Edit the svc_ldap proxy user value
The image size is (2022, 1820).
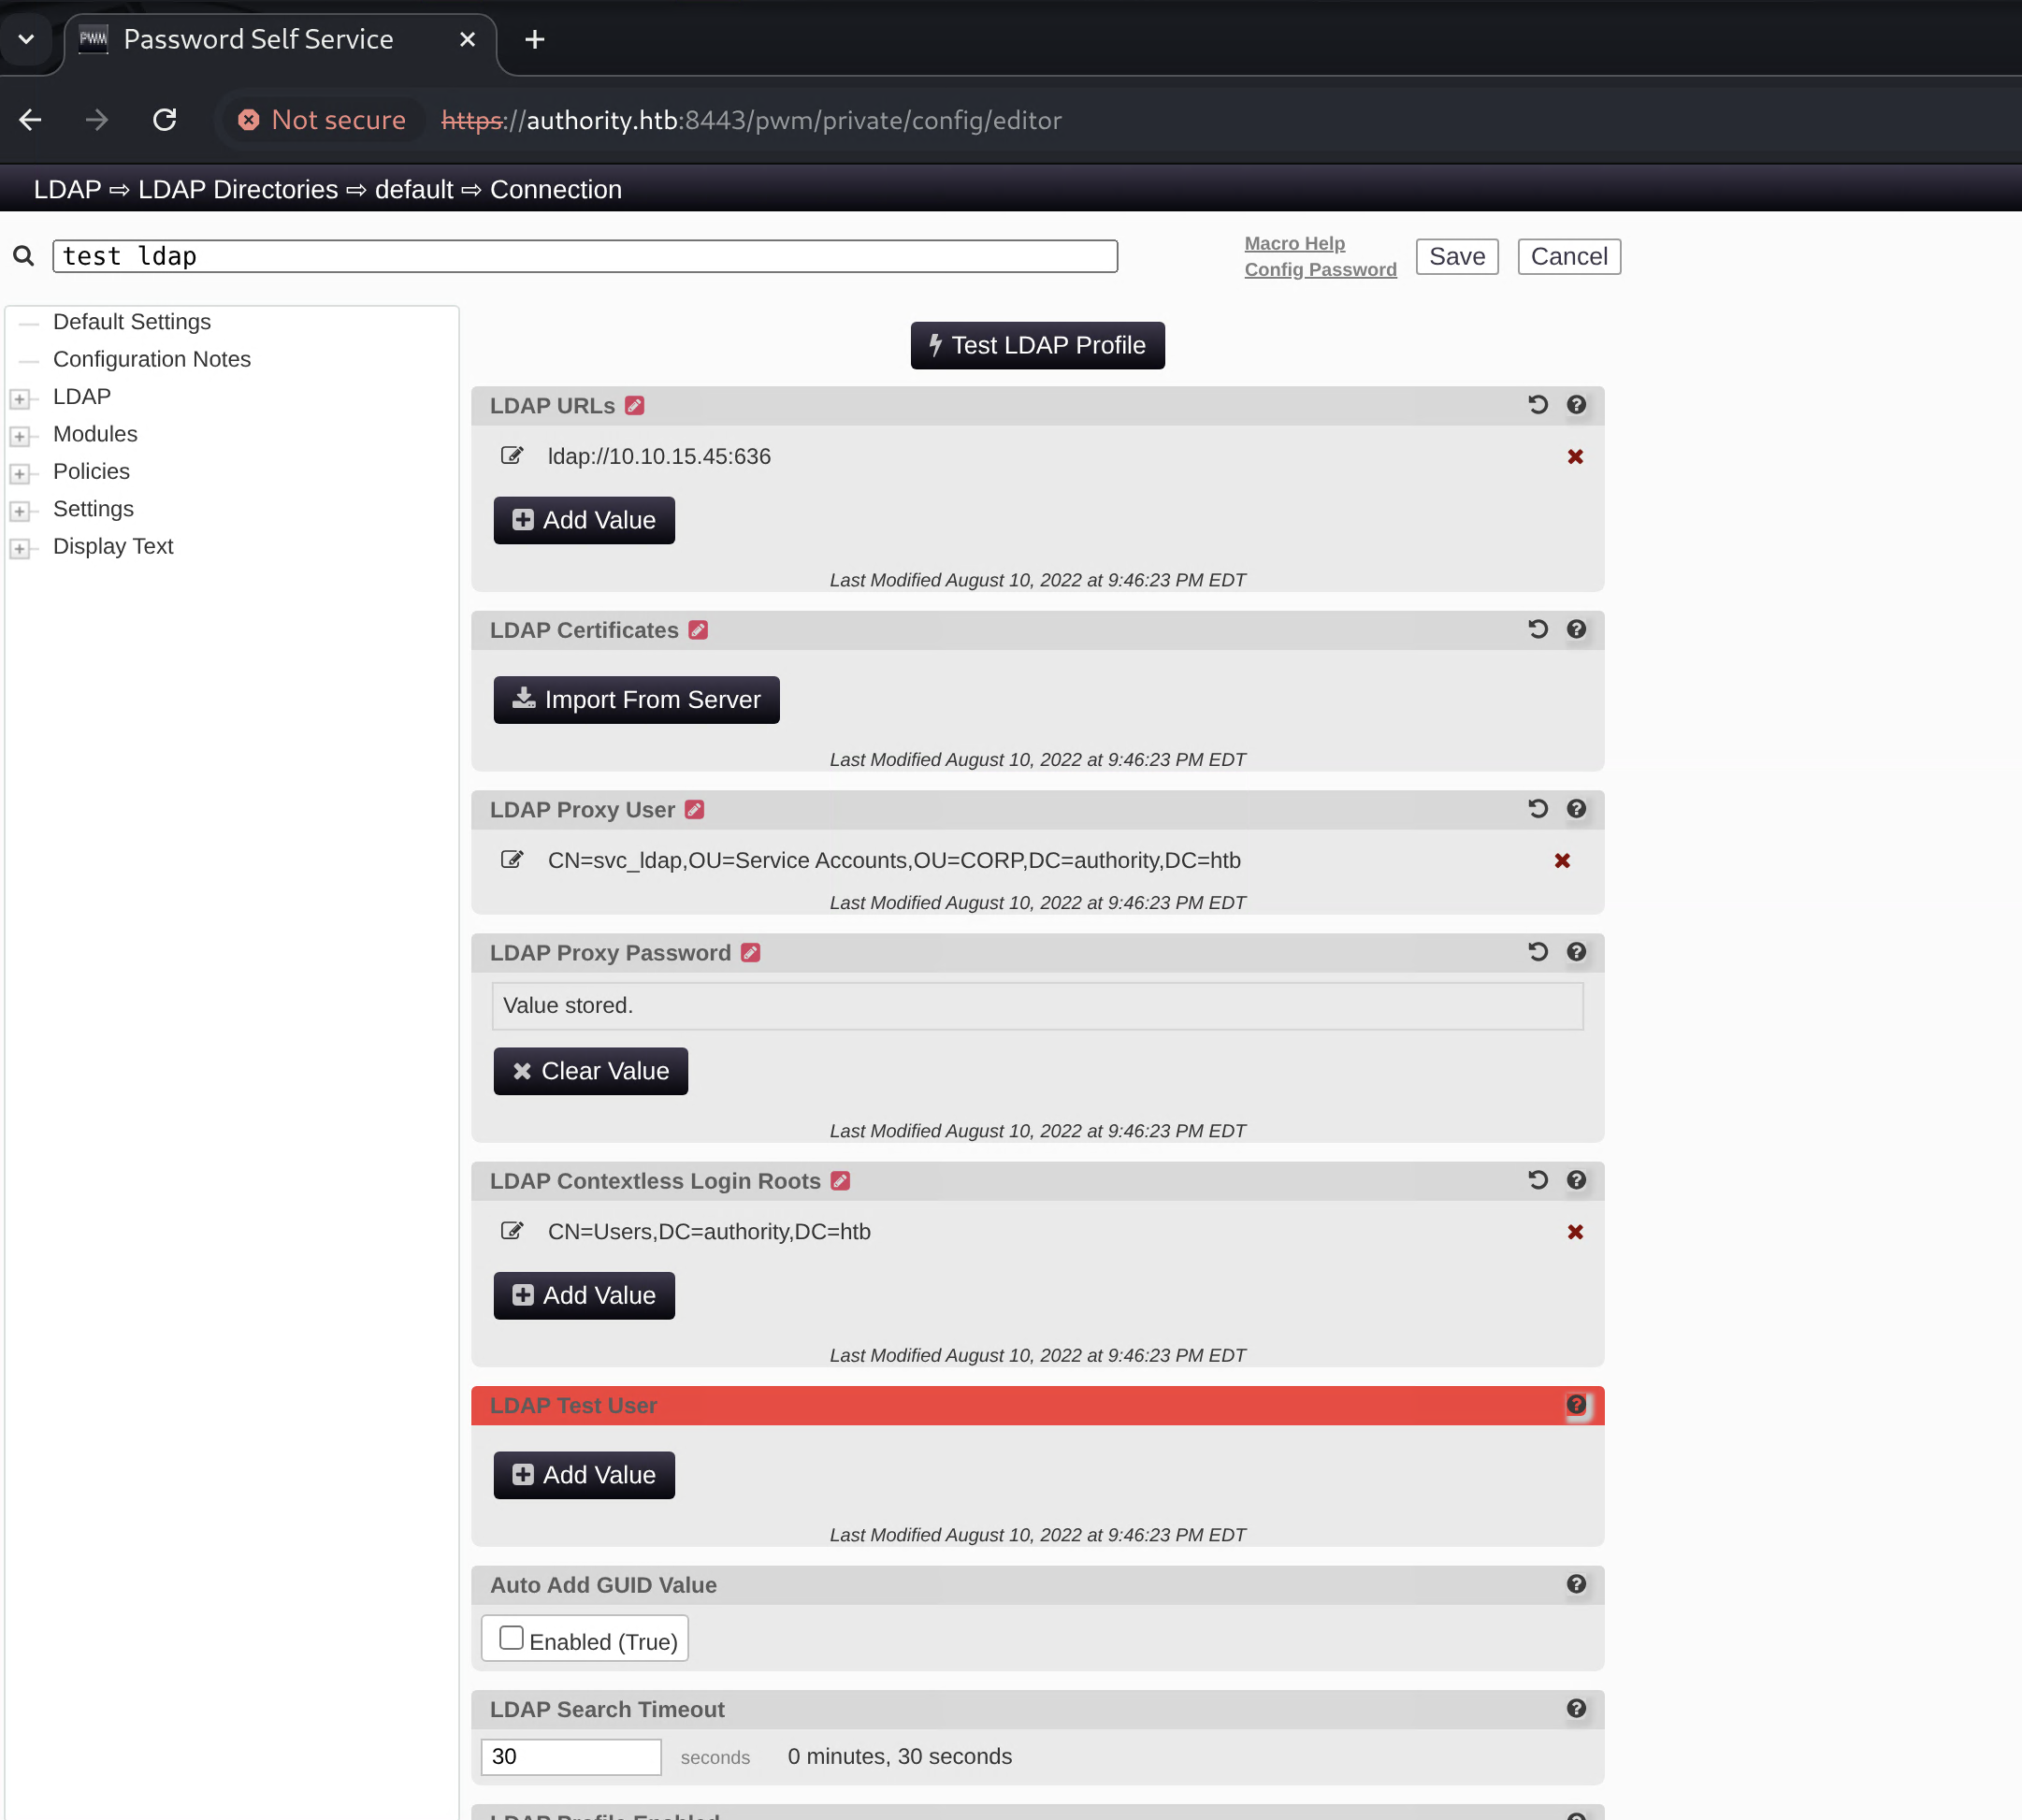(512, 860)
